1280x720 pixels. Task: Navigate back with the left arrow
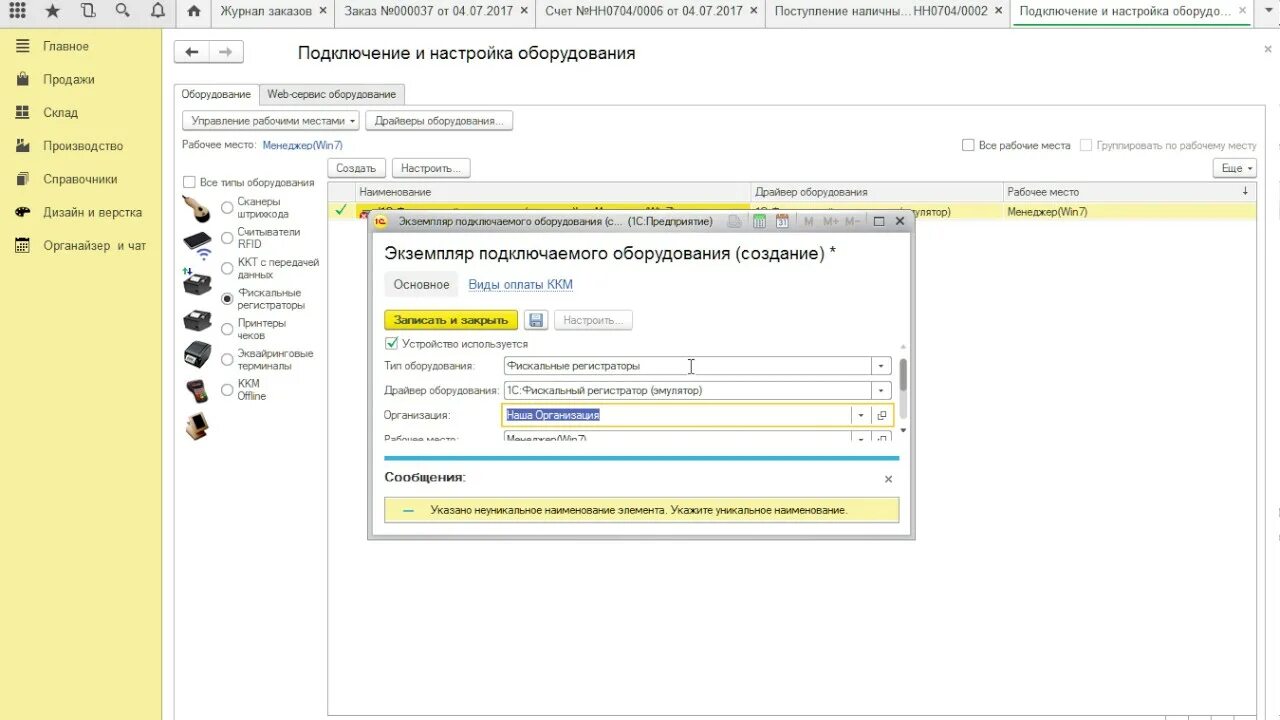[192, 53]
